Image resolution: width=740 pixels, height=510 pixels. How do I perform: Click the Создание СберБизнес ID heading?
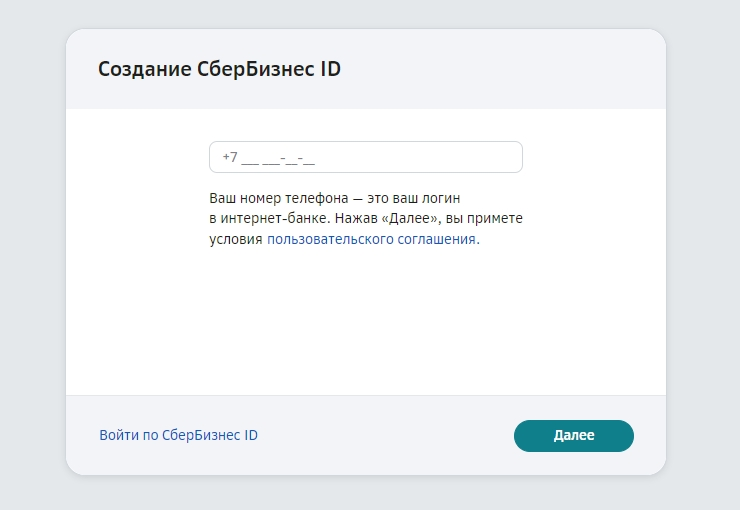click(219, 69)
